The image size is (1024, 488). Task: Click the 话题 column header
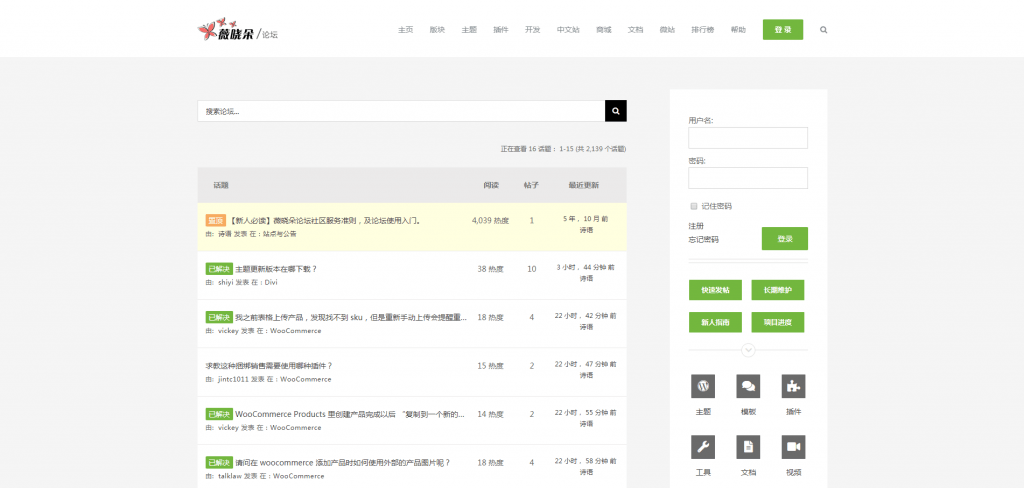click(x=221, y=185)
